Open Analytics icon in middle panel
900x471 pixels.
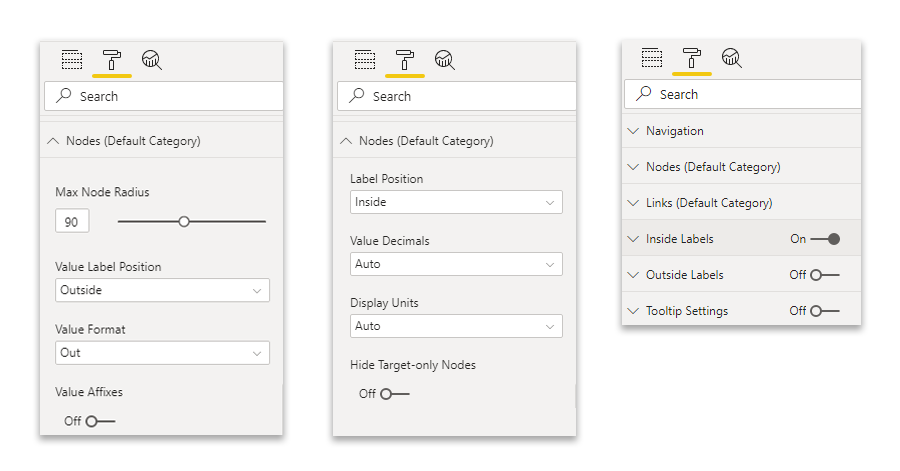point(444,60)
